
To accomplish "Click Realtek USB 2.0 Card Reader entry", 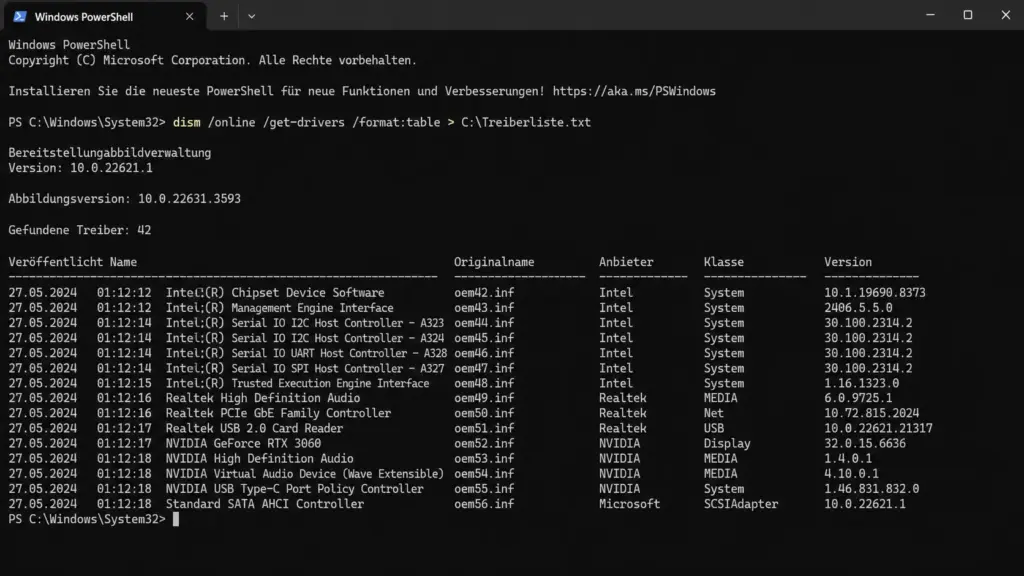I will (x=254, y=428).
